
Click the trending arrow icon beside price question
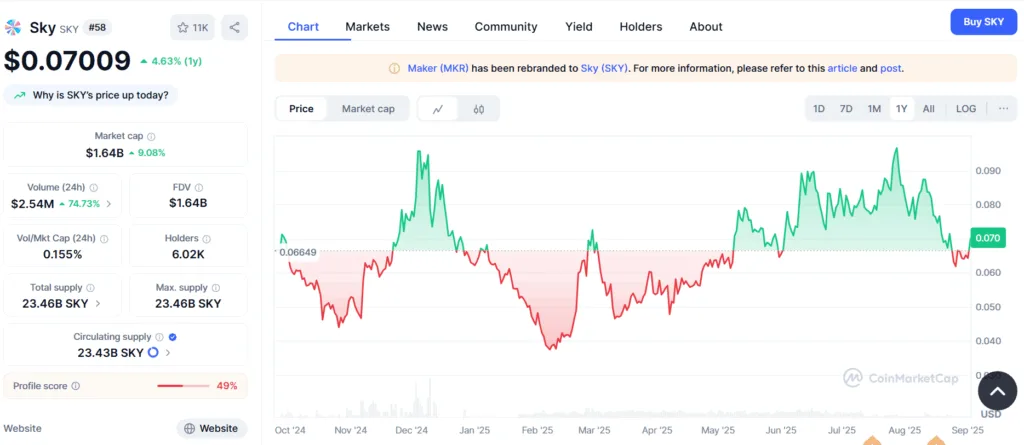[x=20, y=95]
